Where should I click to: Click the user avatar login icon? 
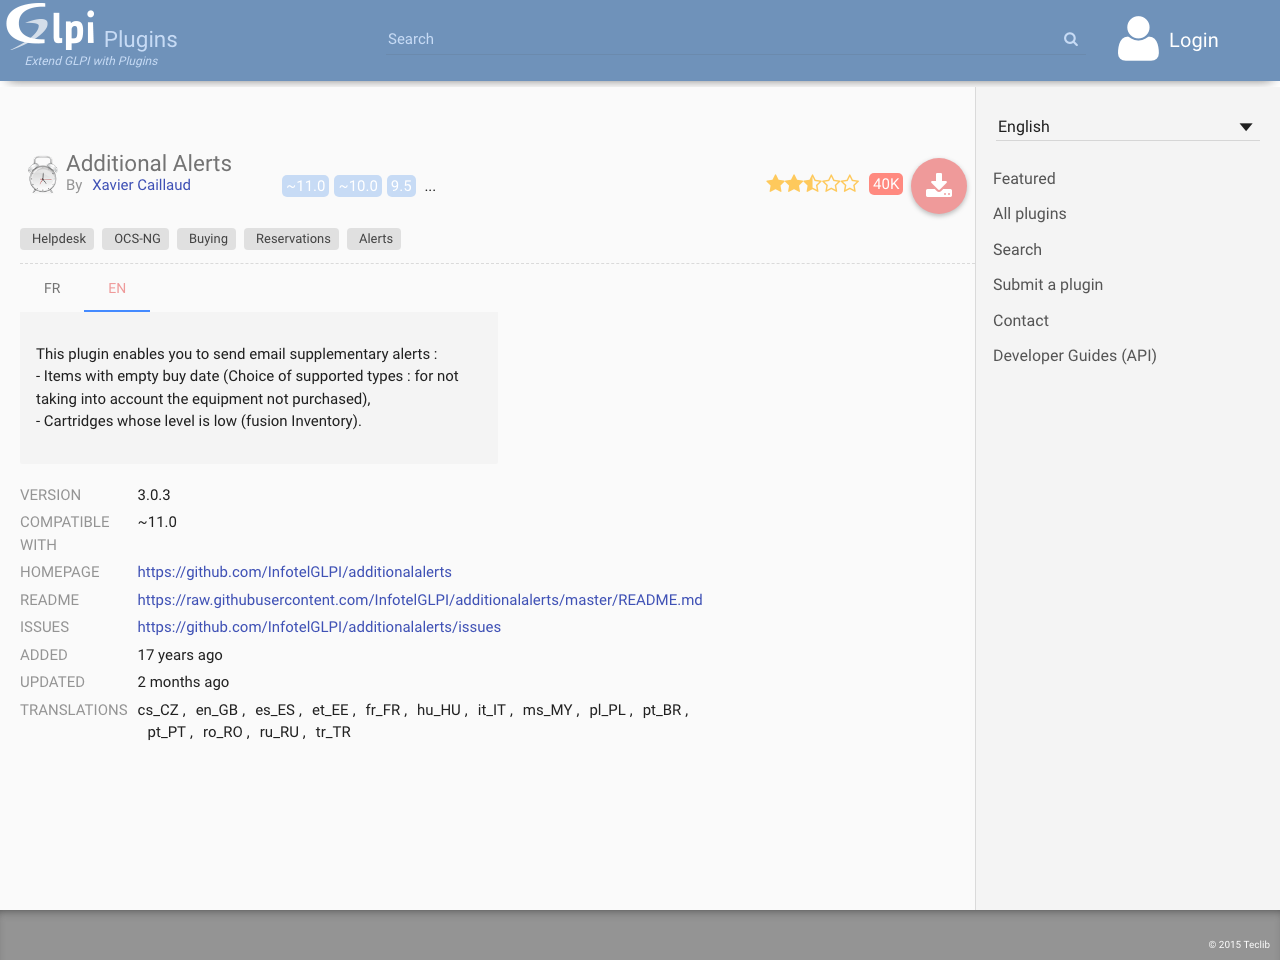(1138, 39)
